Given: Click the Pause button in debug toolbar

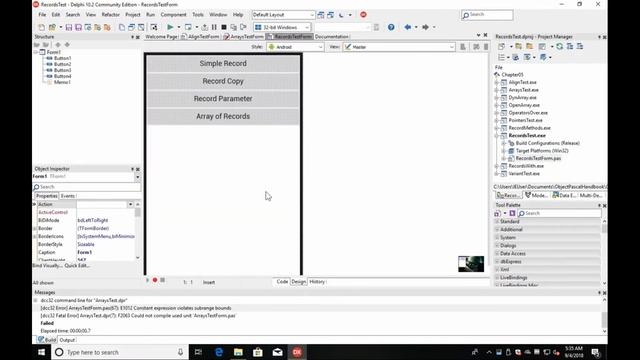Looking at the screenshot, I should (x=214, y=27).
